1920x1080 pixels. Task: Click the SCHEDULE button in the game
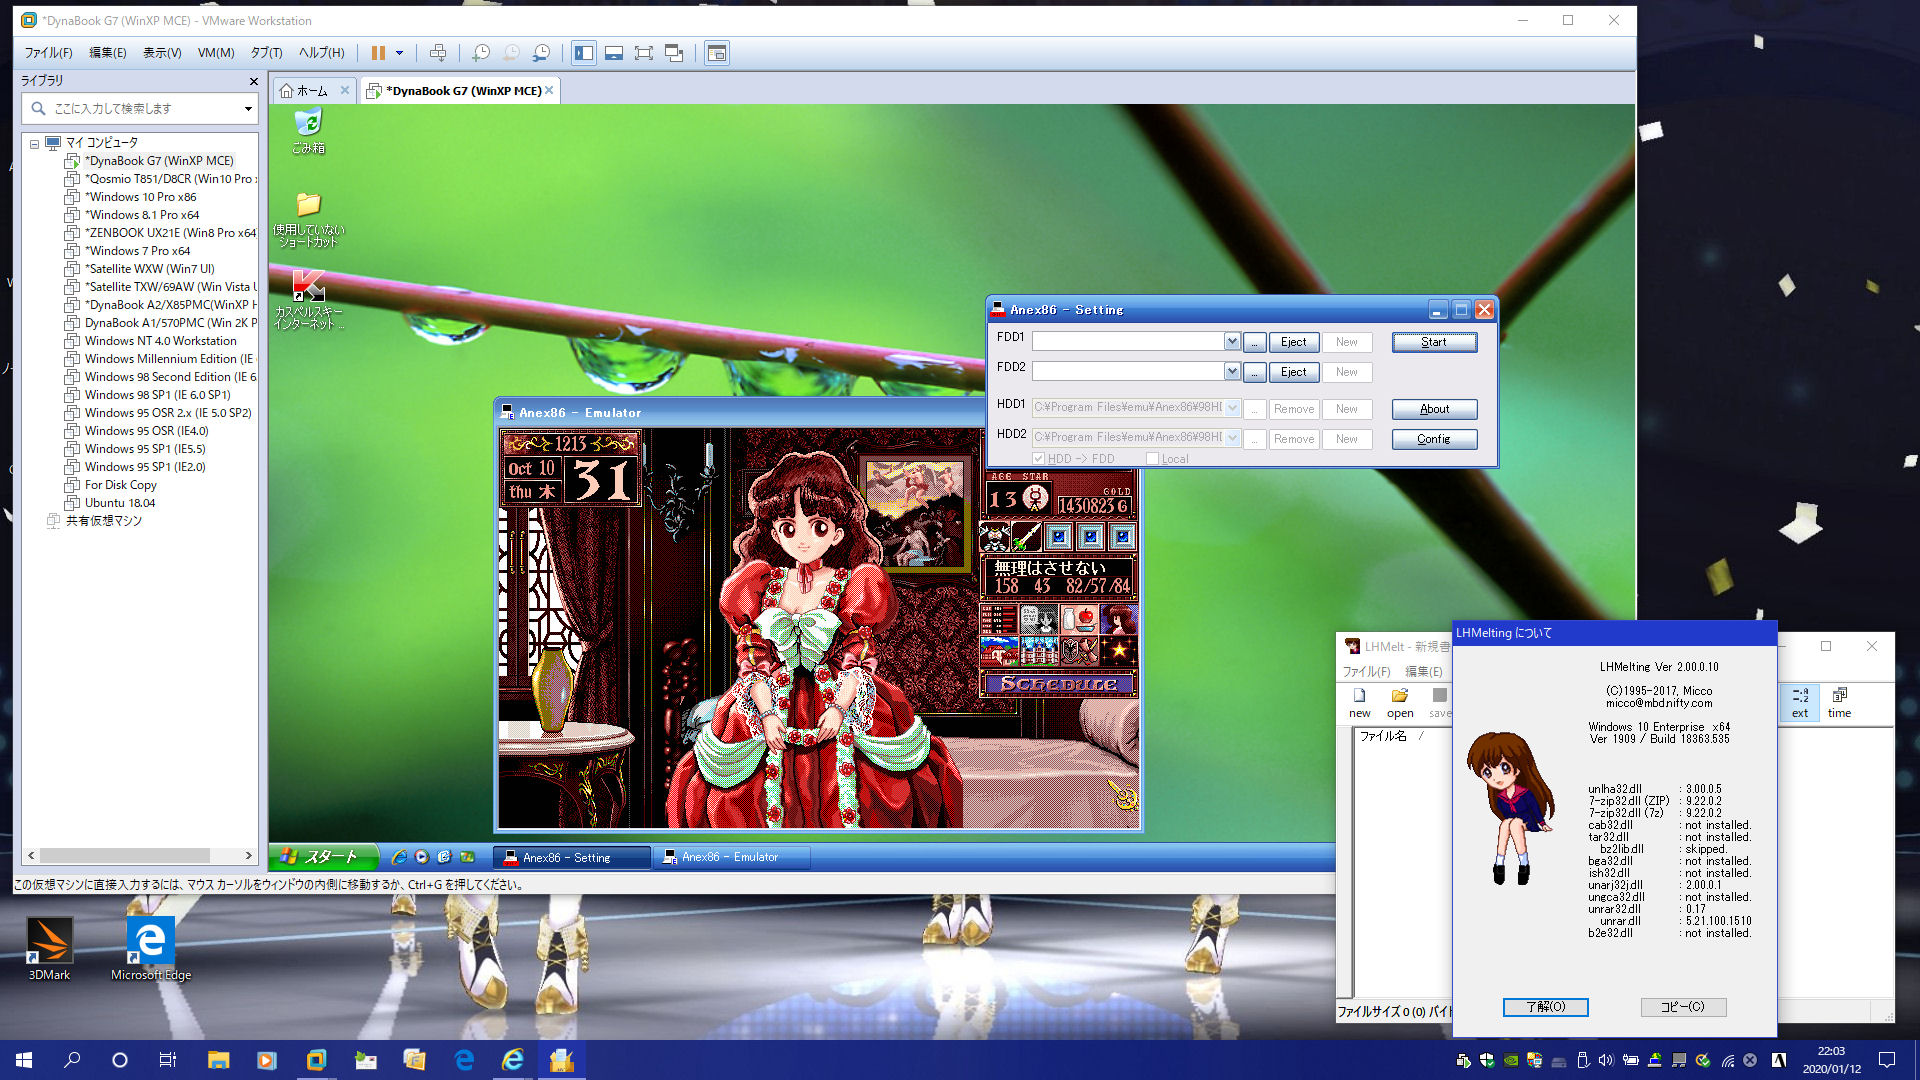(x=1059, y=684)
